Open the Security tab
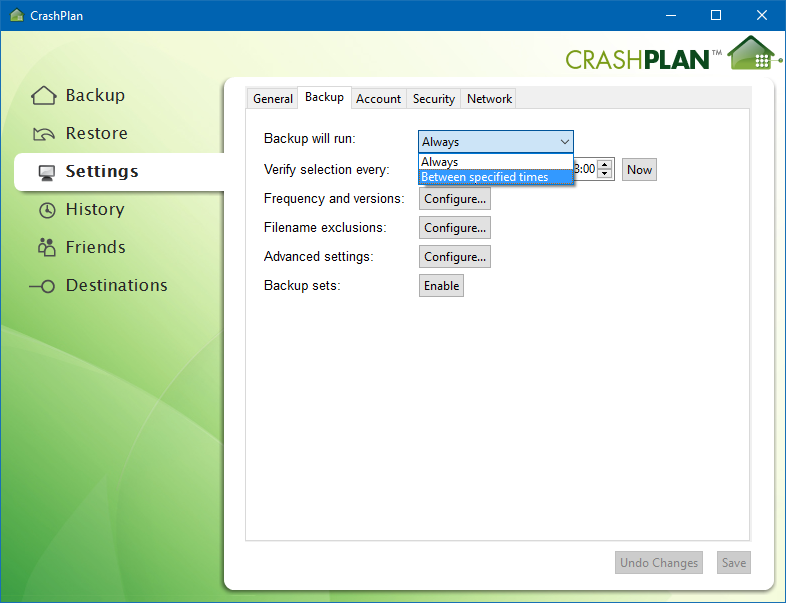Screen dimensions: 786x603 (x=434, y=99)
